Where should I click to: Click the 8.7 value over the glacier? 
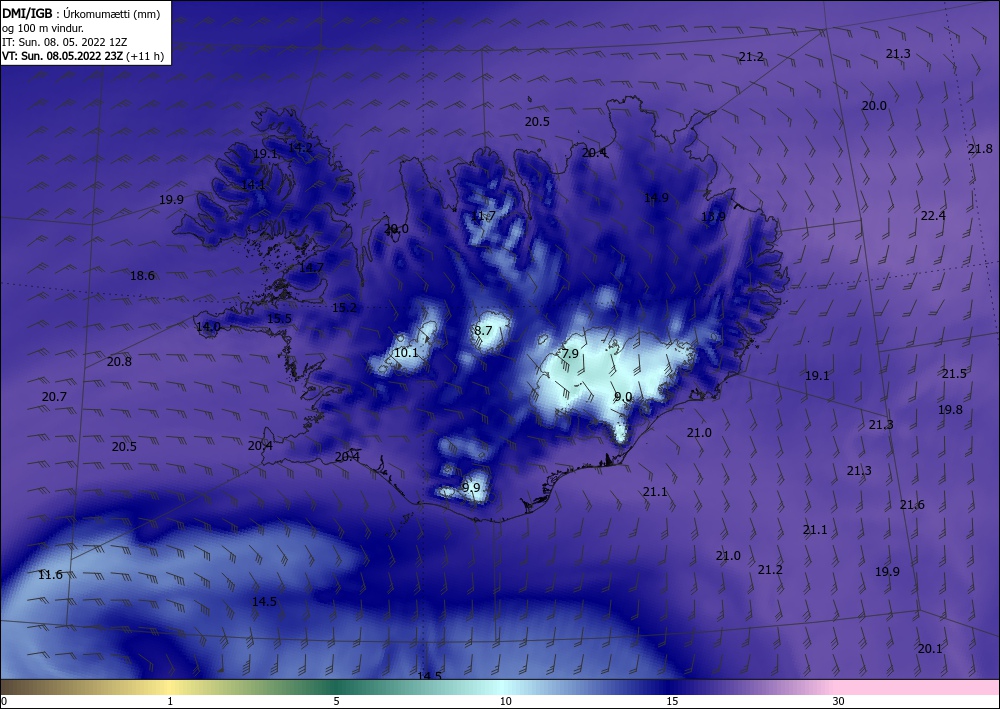click(x=483, y=330)
